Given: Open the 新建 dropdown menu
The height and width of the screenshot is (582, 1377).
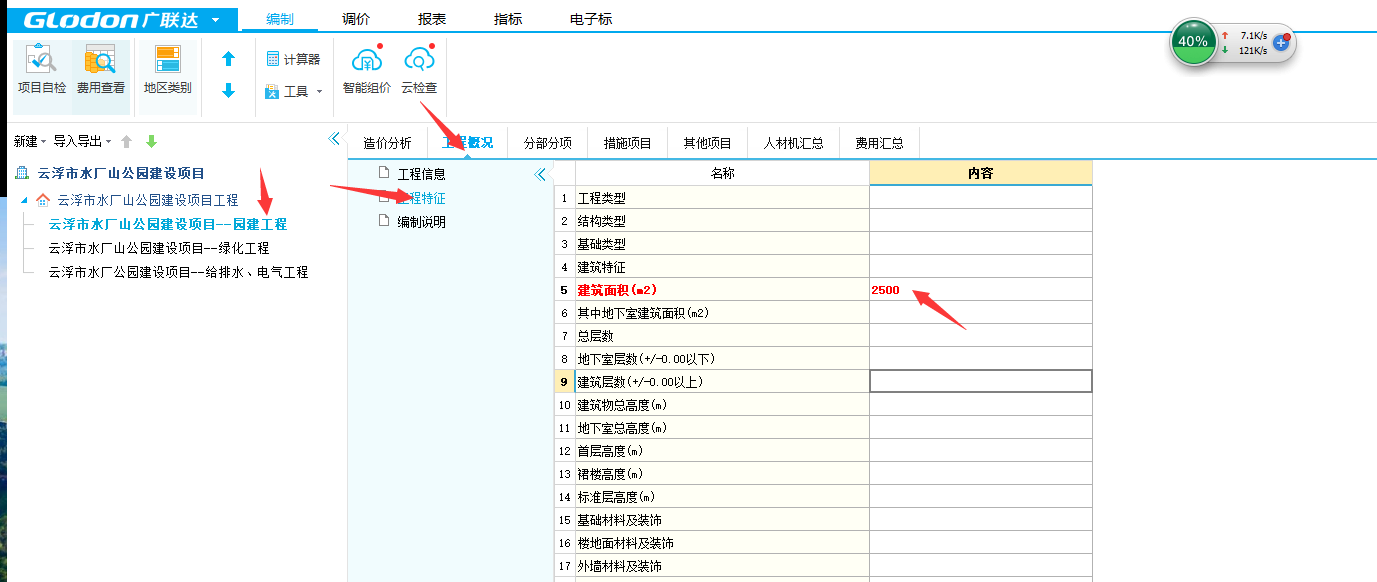Looking at the screenshot, I should [30, 141].
